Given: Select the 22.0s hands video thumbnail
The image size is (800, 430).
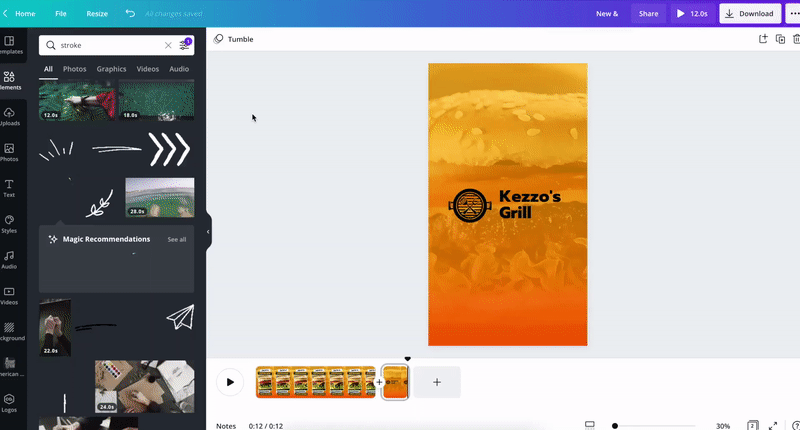Looking at the screenshot, I should 55,327.
